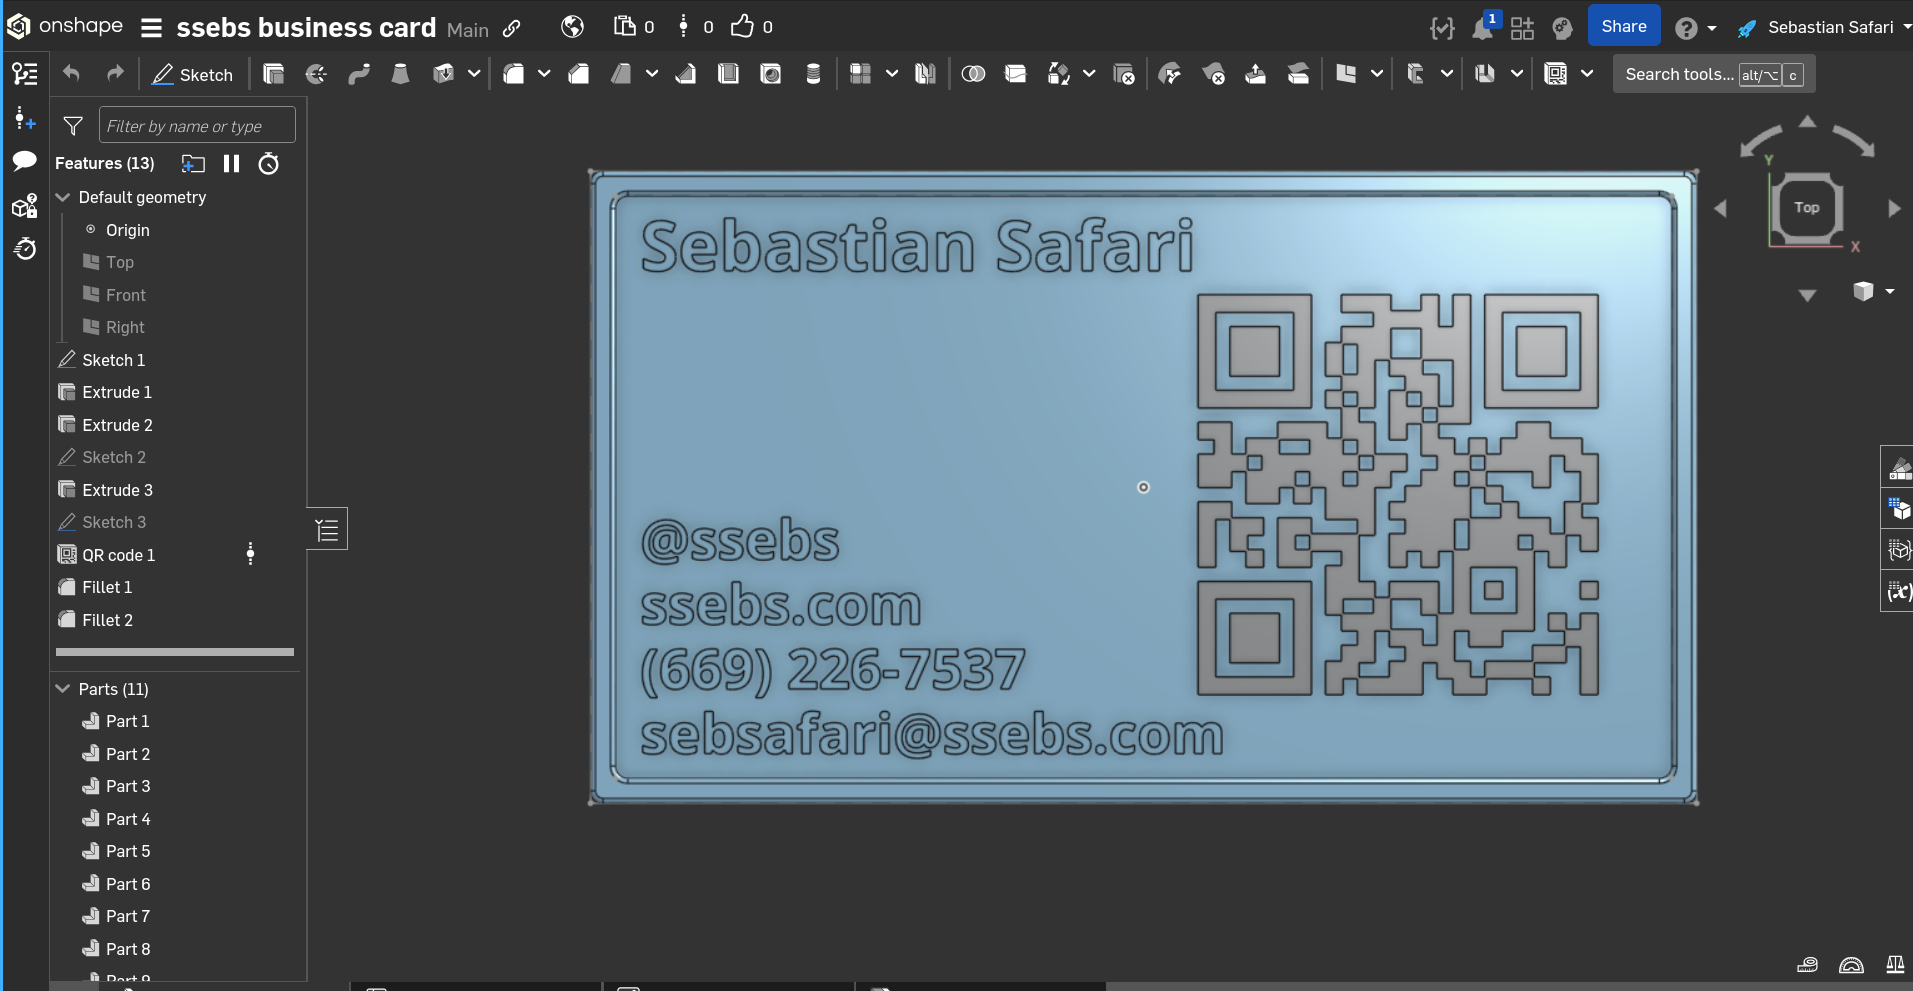Open the Thicken tool dropdown arrow
This screenshot has height=991, width=1913.
[474, 74]
